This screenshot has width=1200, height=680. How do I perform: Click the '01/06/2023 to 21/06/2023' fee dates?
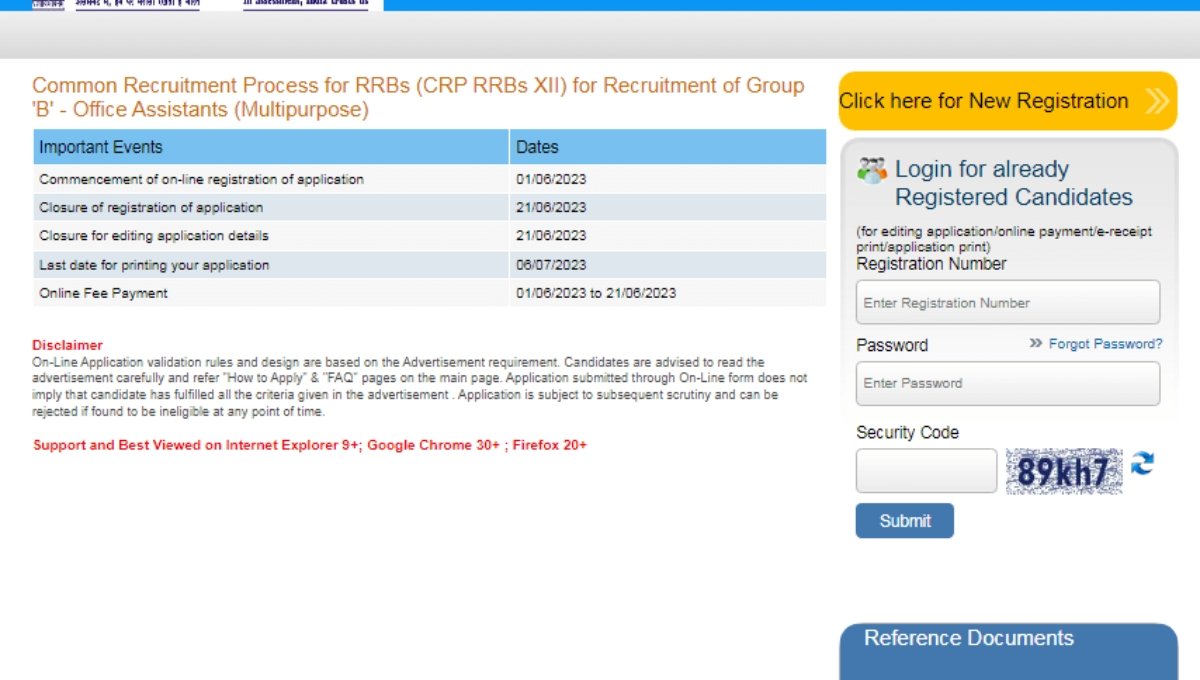(596, 293)
